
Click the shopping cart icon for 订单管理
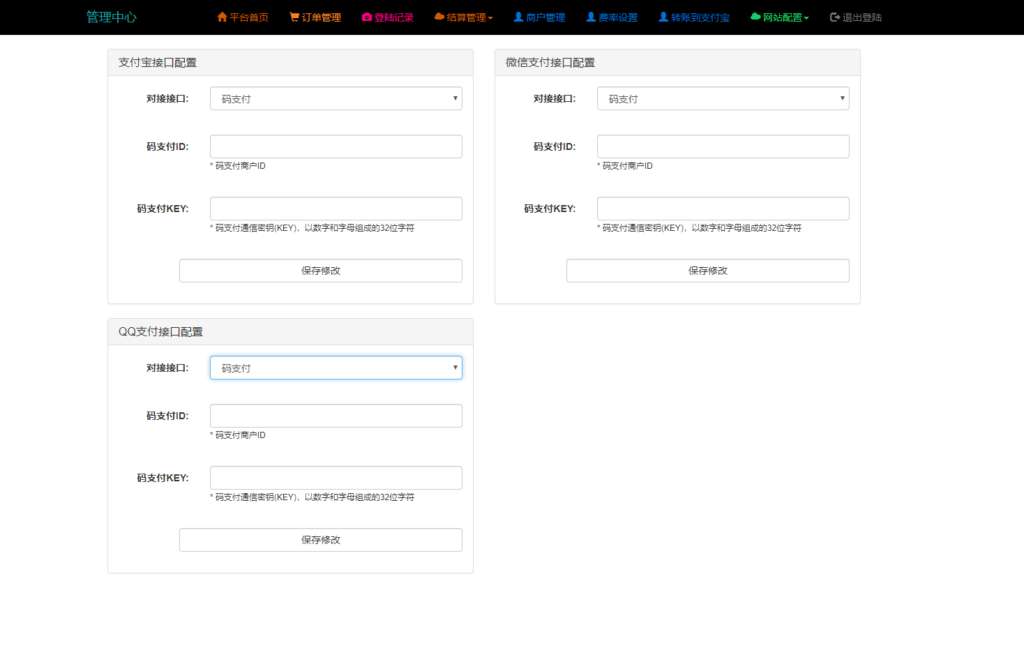(294, 17)
